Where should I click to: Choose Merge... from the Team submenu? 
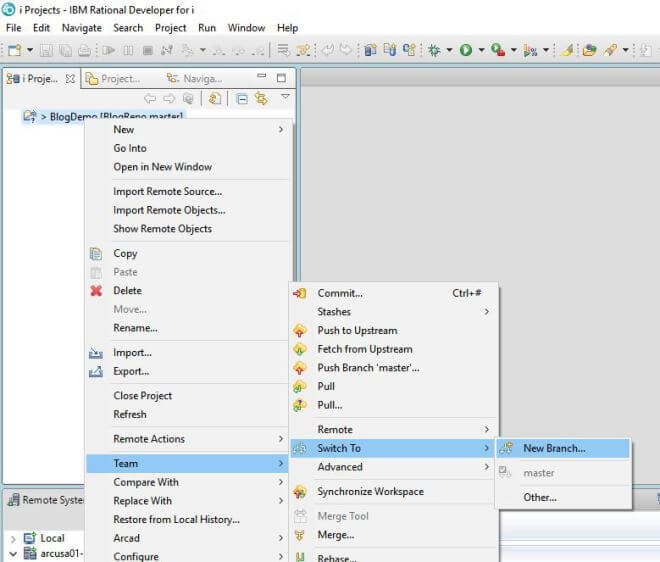(x=394, y=535)
